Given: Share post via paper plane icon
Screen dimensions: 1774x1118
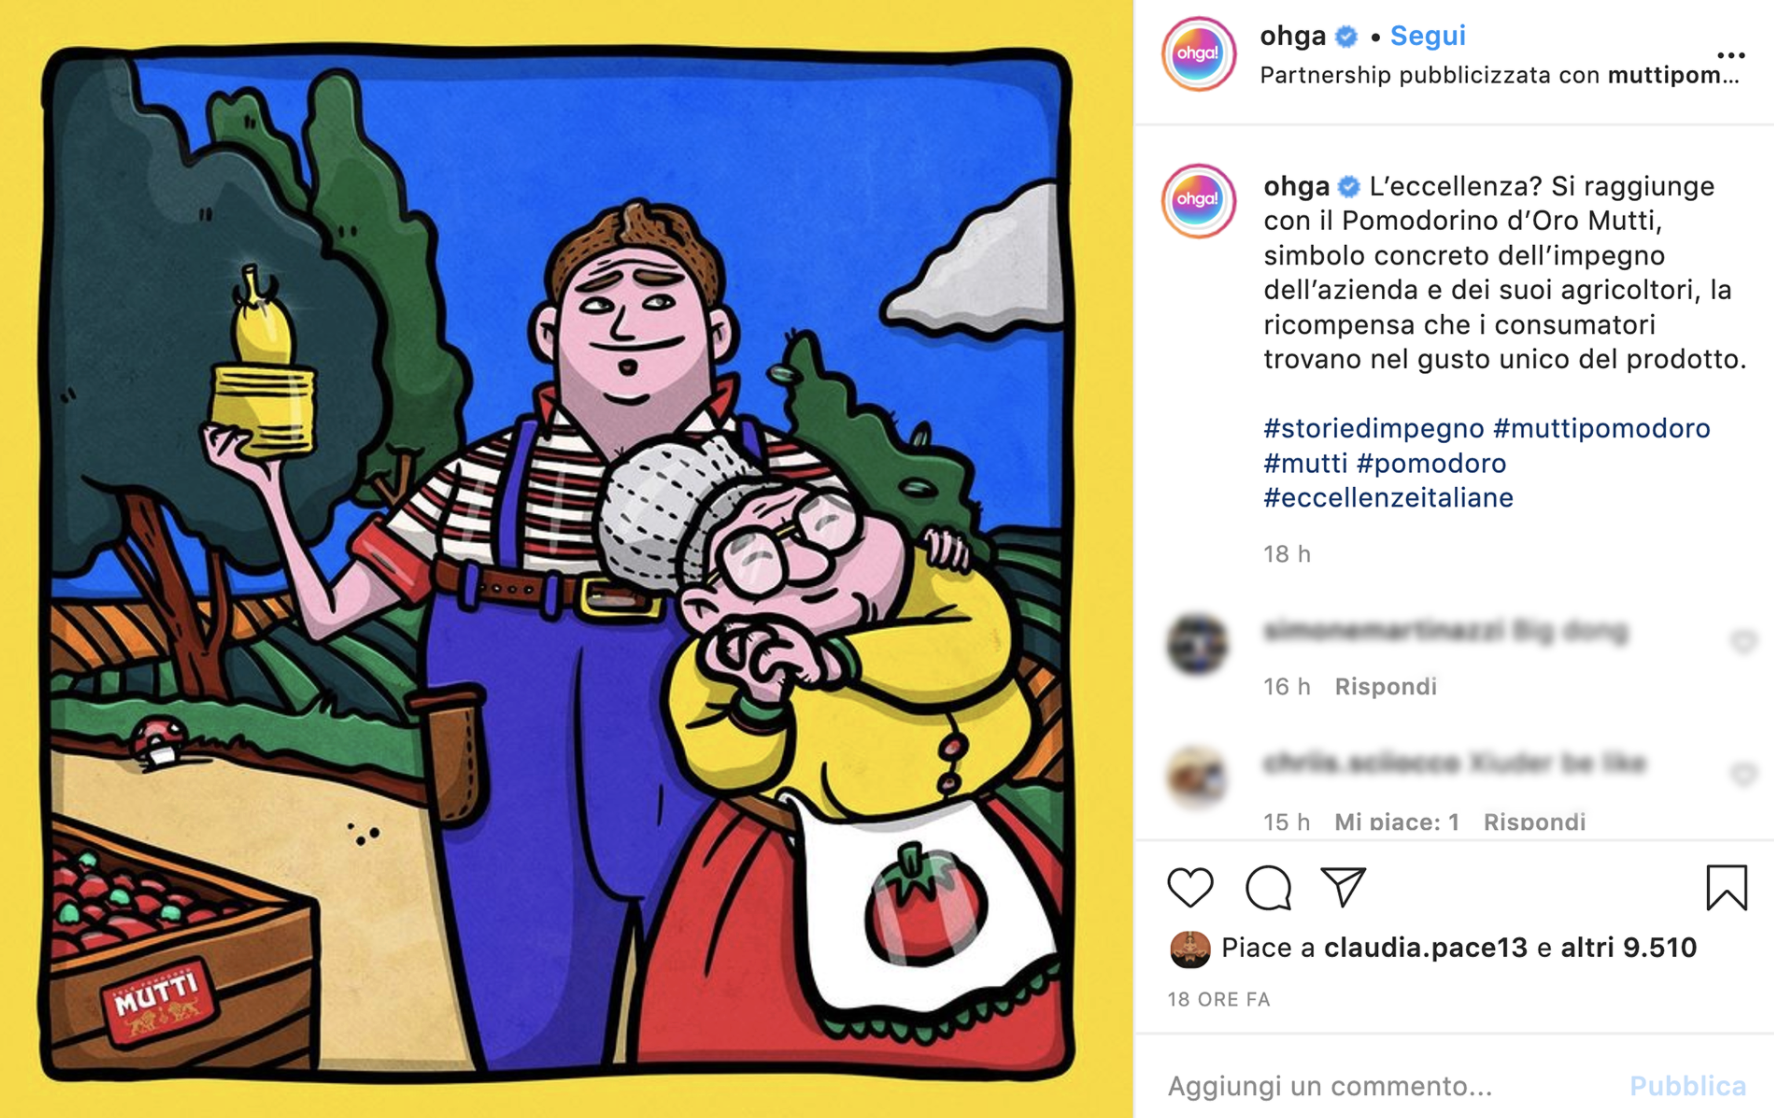Looking at the screenshot, I should [1343, 887].
